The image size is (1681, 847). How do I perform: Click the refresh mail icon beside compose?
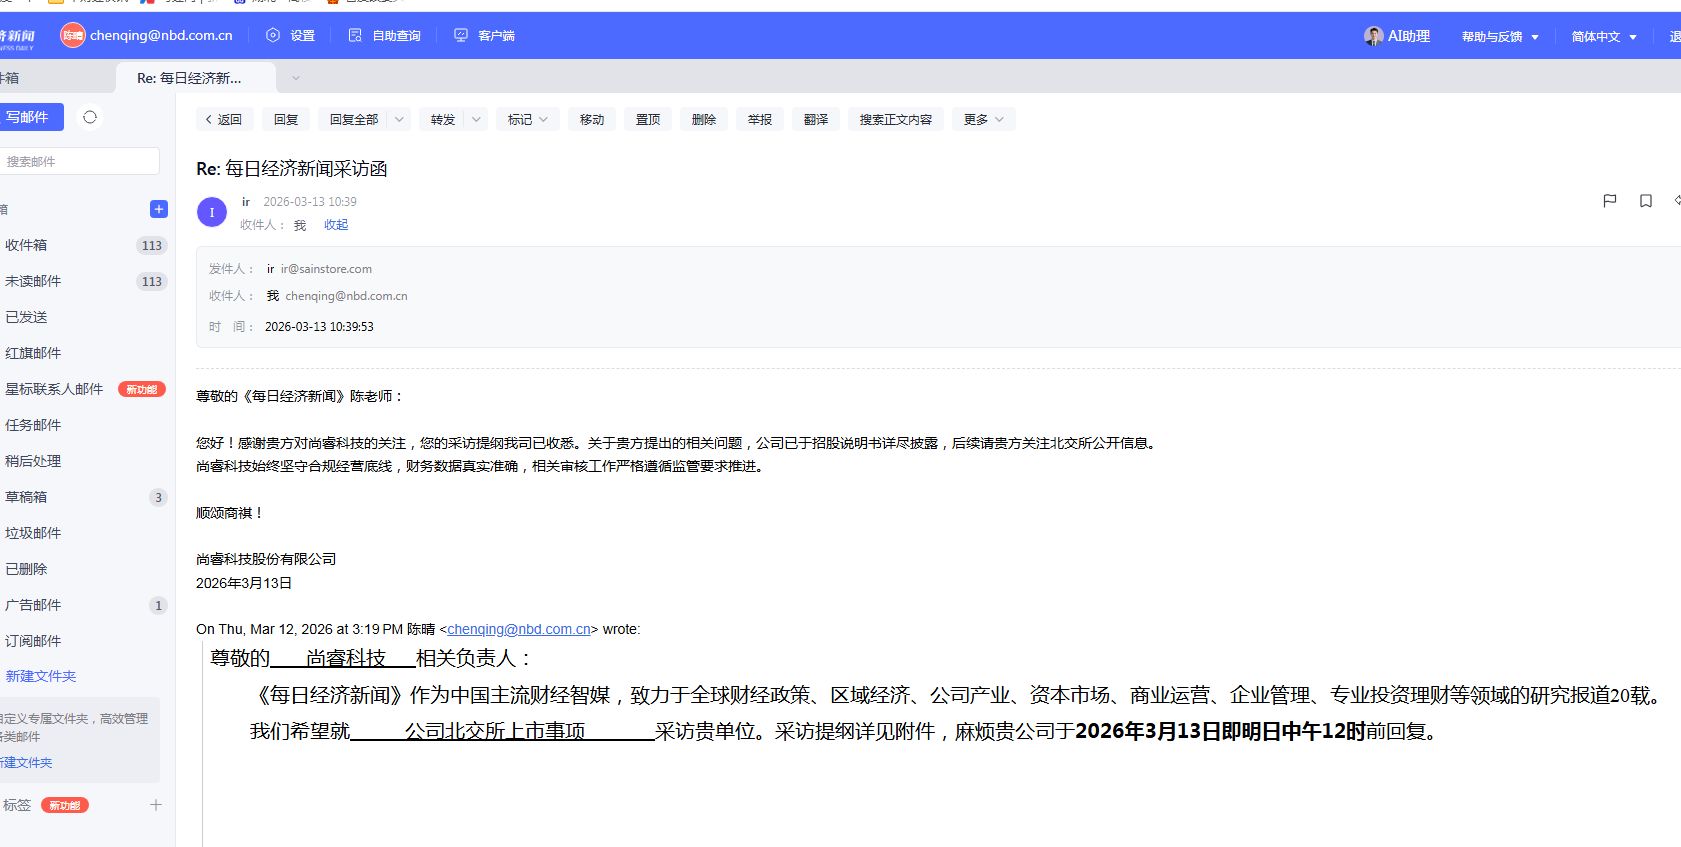(x=90, y=117)
